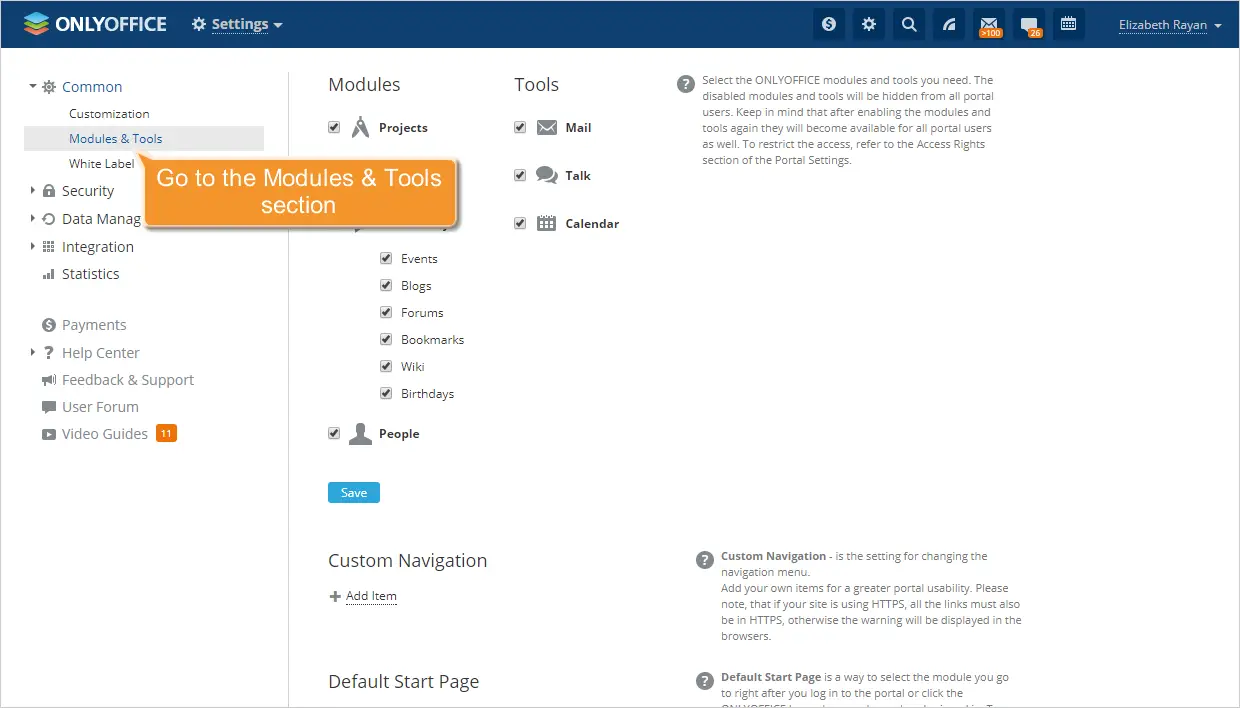Visit the User Forum link text
Screen dimensions: 1240x708
100,407
